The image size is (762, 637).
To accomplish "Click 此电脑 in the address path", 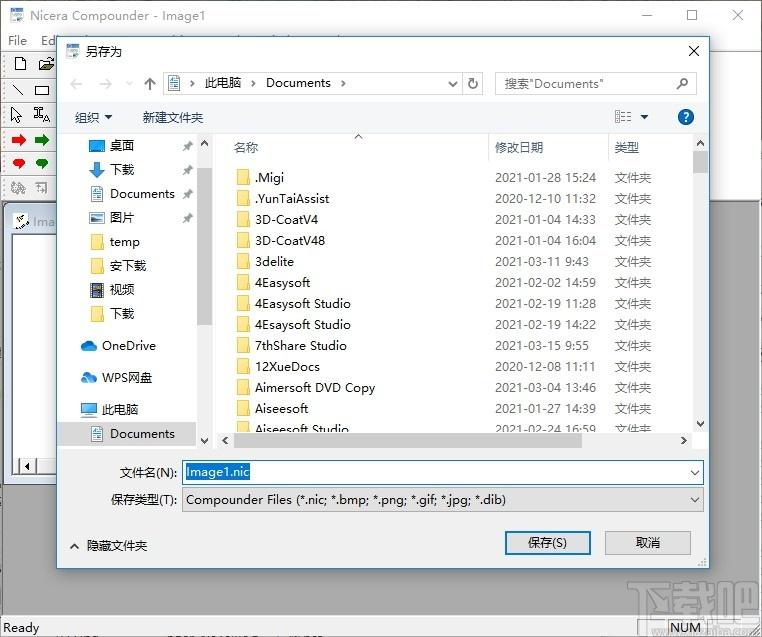I will click(x=223, y=83).
